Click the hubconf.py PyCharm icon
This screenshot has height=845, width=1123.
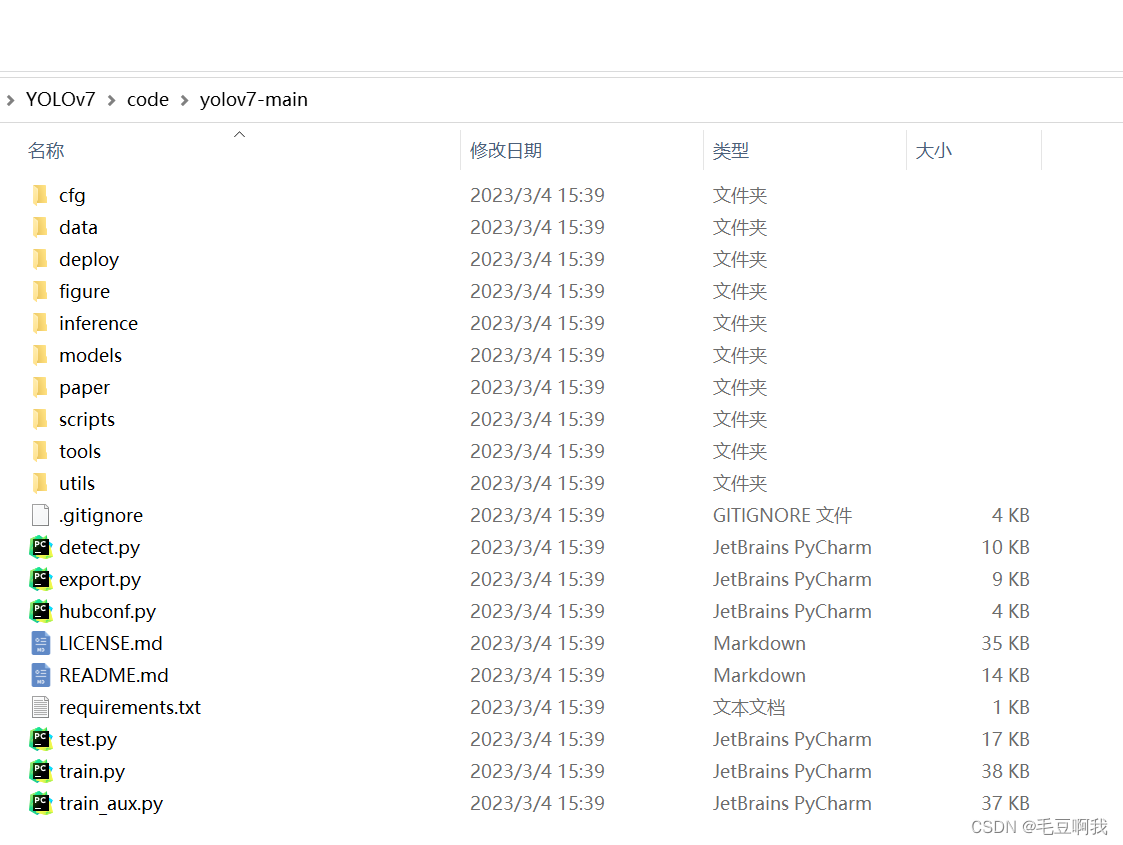[x=41, y=611]
